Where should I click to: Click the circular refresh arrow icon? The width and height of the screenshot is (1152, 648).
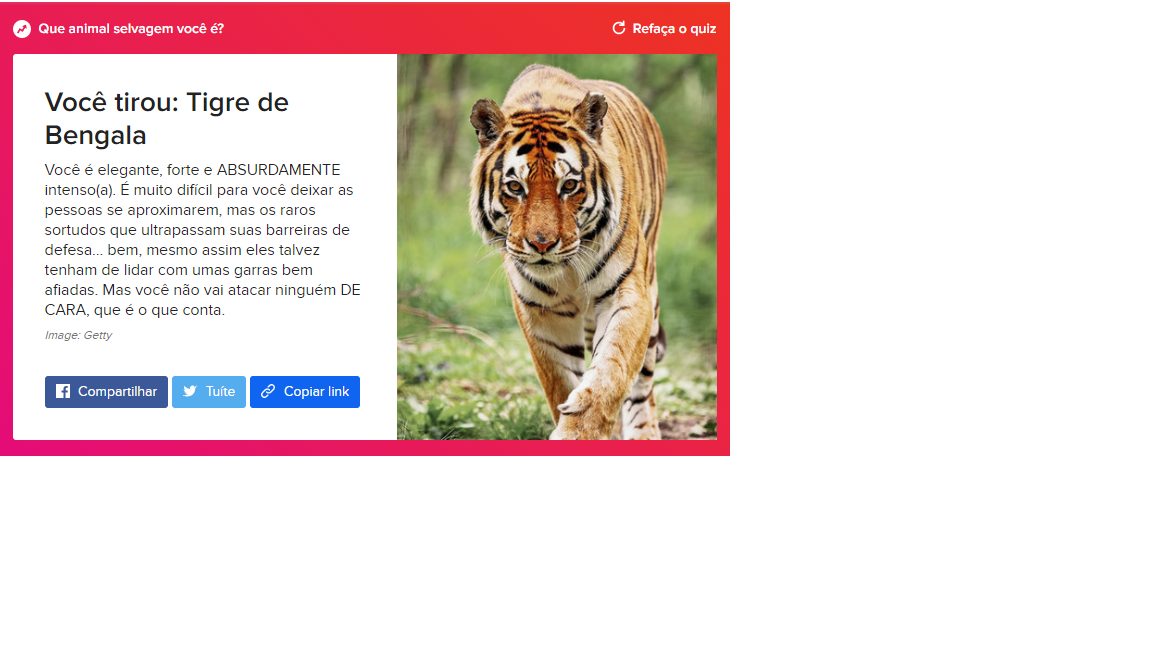pyautogui.click(x=619, y=28)
